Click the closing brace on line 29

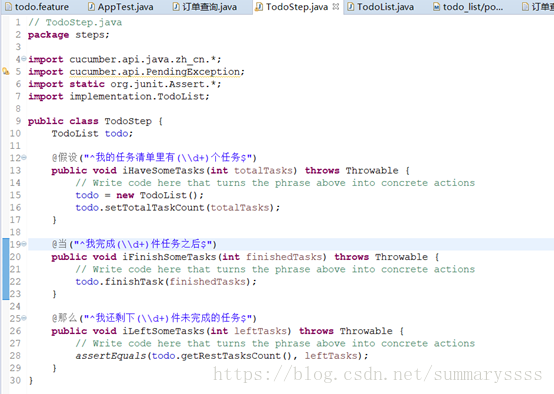[x=54, y=368]
